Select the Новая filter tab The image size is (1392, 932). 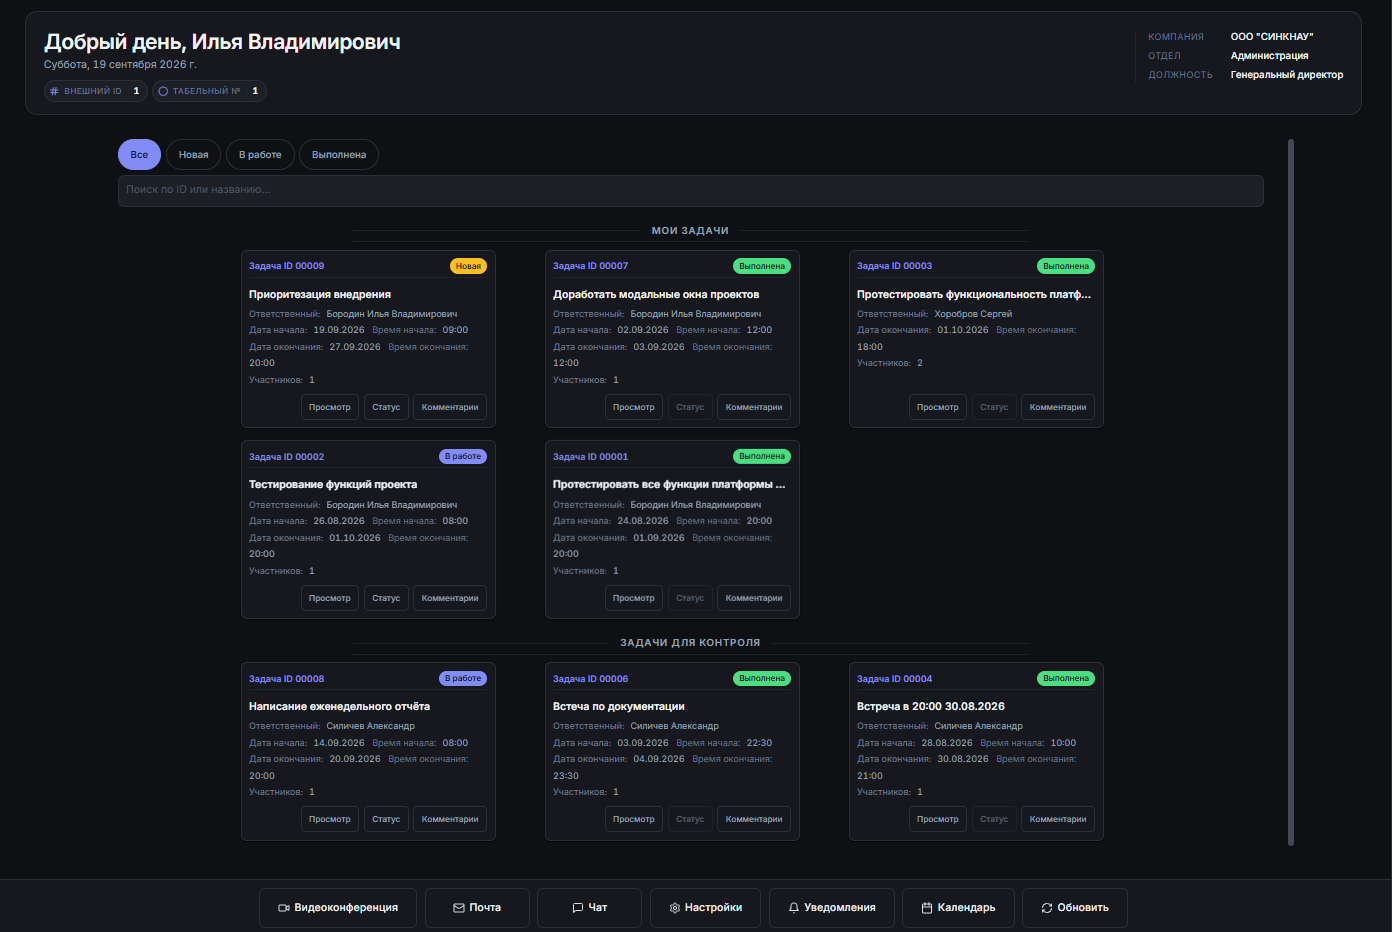pyautogui.click(x=194, y=155)
